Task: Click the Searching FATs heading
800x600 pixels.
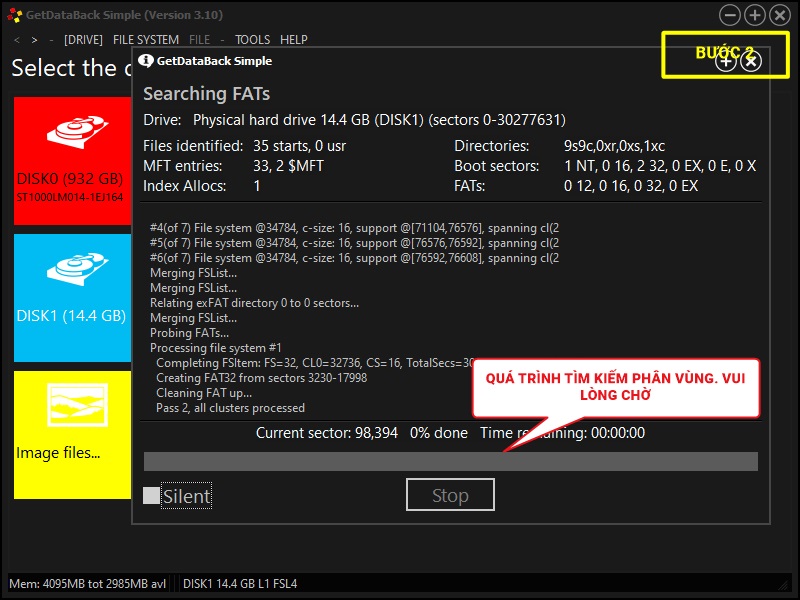Action: click(207, 94)
